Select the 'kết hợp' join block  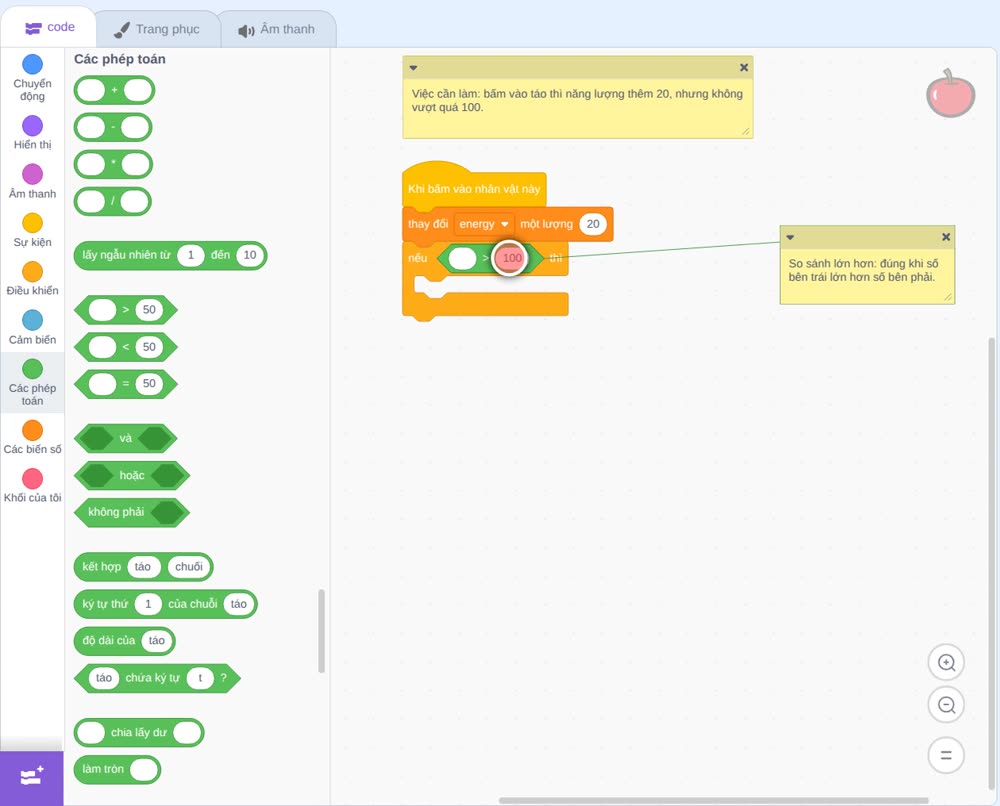coord(143,567)
